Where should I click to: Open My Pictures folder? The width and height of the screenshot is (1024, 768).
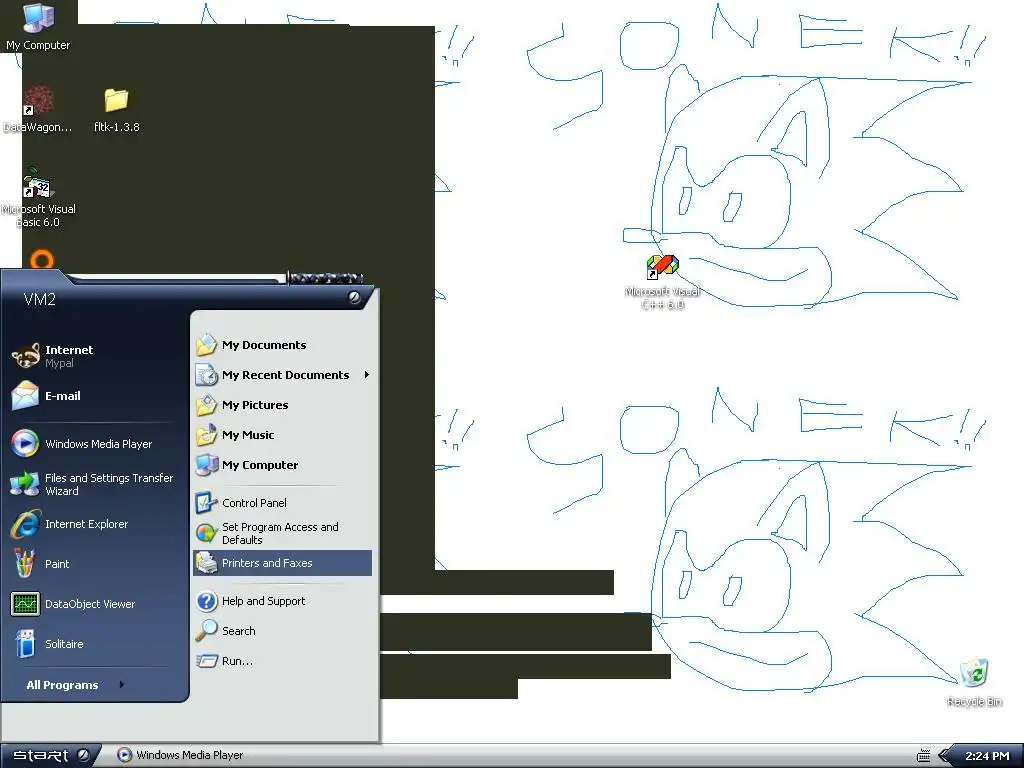coord(282,405)
